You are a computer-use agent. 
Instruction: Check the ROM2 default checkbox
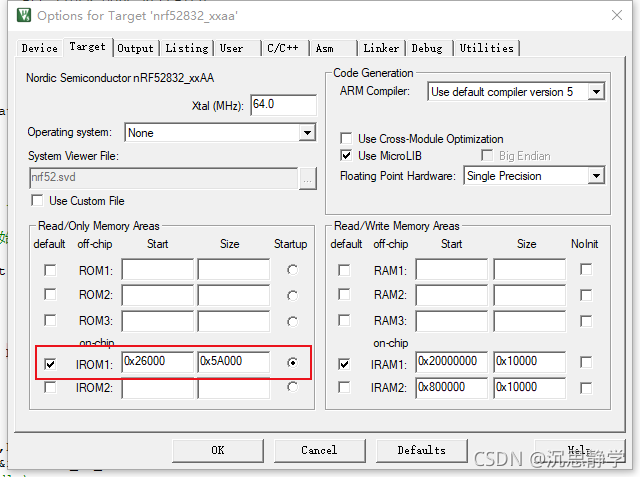coord(50,295)
